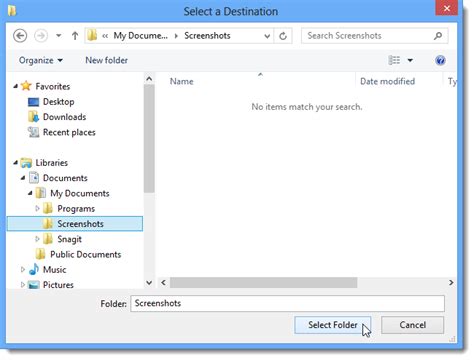Select Public Documents folder
This screenshot has width=474, height=360.
tap(85, 254)
